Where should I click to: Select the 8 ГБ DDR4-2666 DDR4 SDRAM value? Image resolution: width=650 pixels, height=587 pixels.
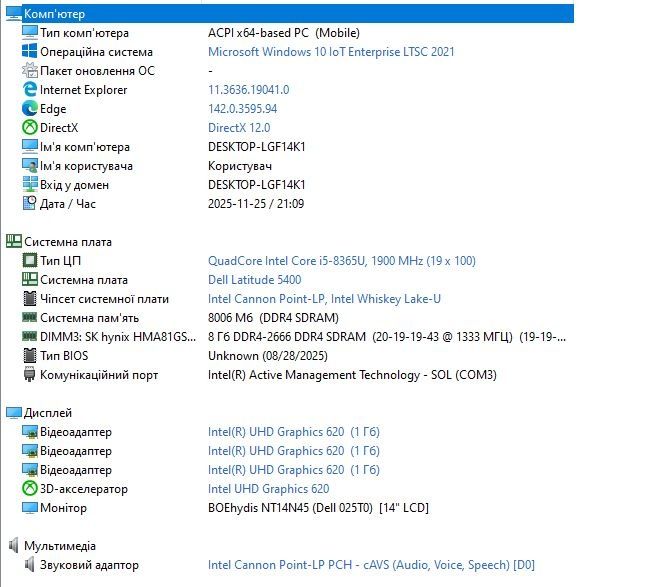pos(387,337)
